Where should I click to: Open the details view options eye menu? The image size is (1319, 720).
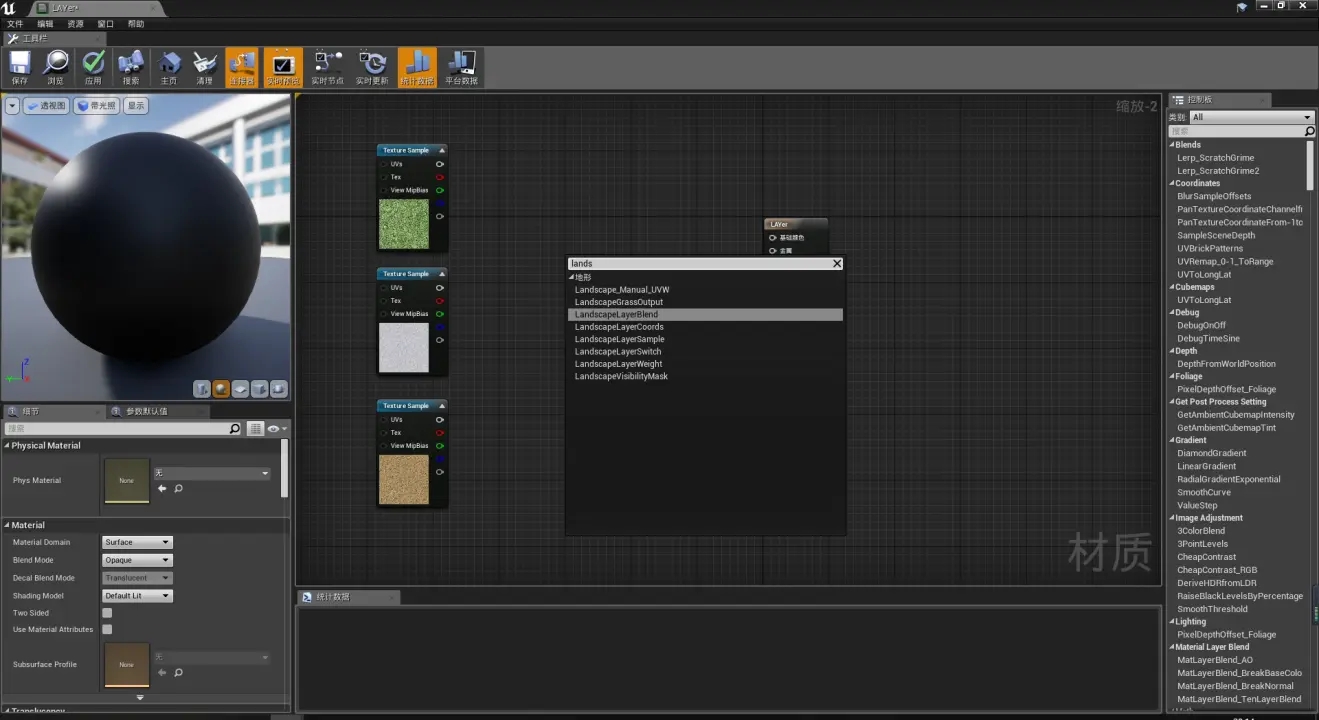[276, 429]
